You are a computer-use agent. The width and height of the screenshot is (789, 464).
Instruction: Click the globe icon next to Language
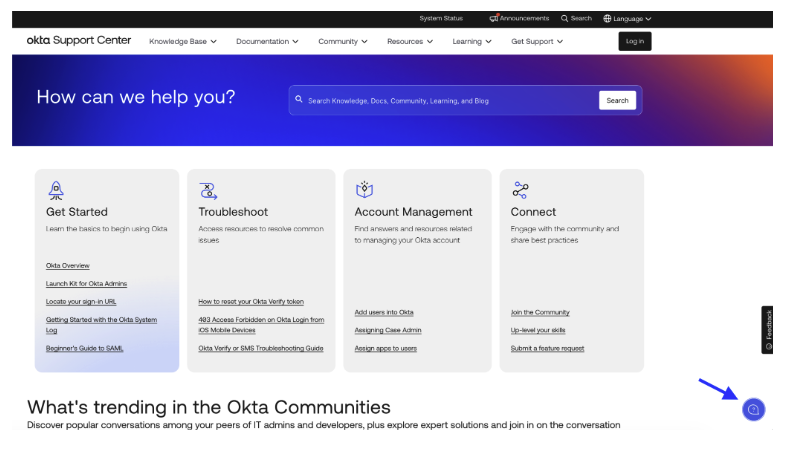607,19
